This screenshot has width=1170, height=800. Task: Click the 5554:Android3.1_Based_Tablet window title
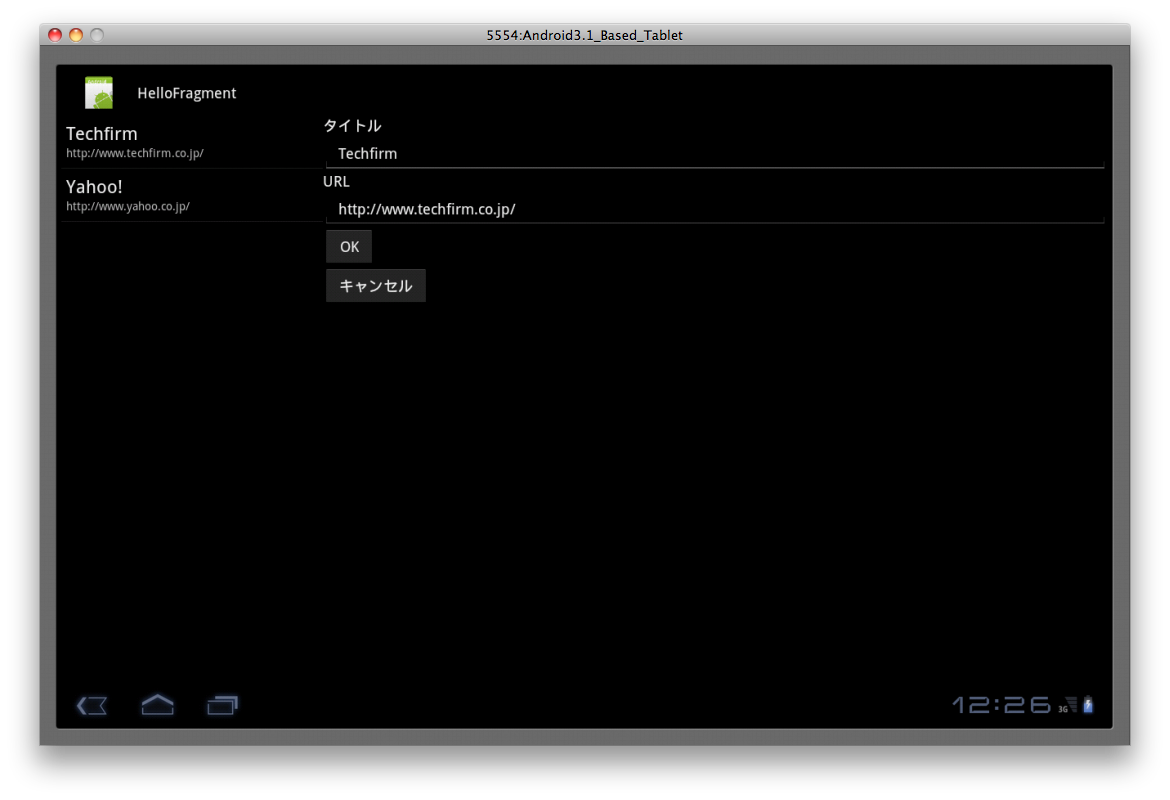pos(584,35)
